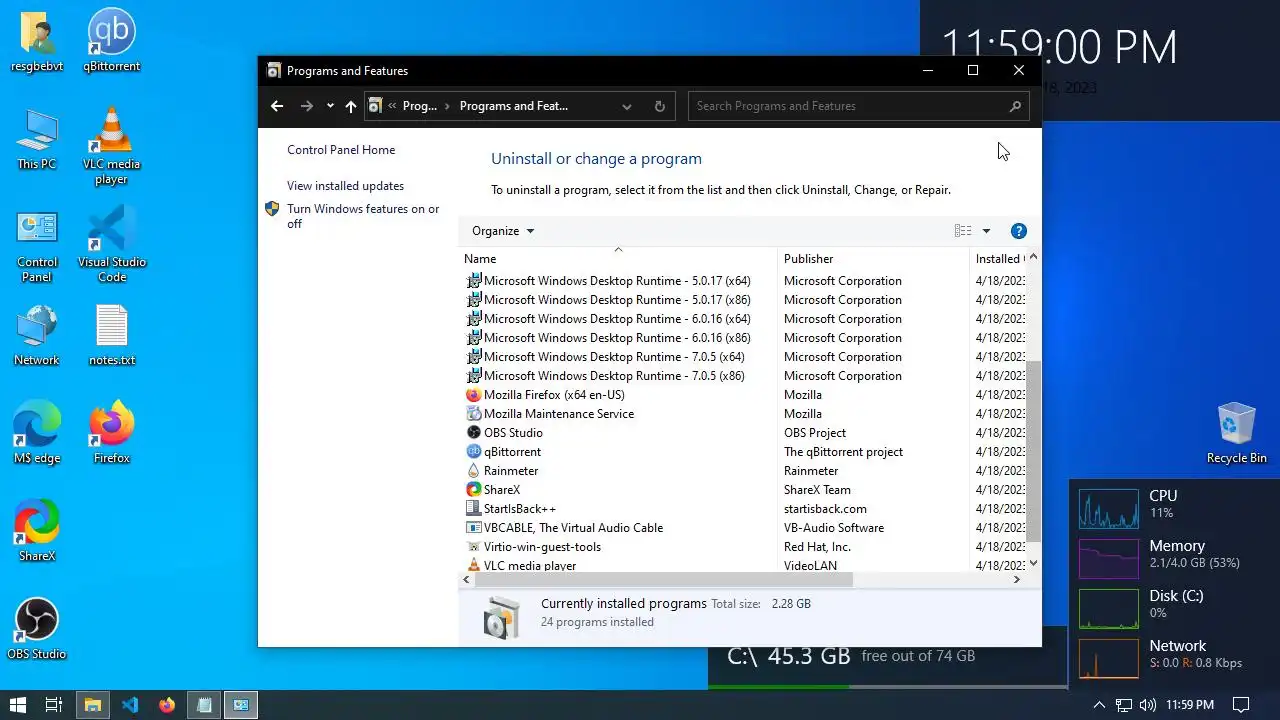
Task: Open Control Panel Home link
Action: (341, 150)
